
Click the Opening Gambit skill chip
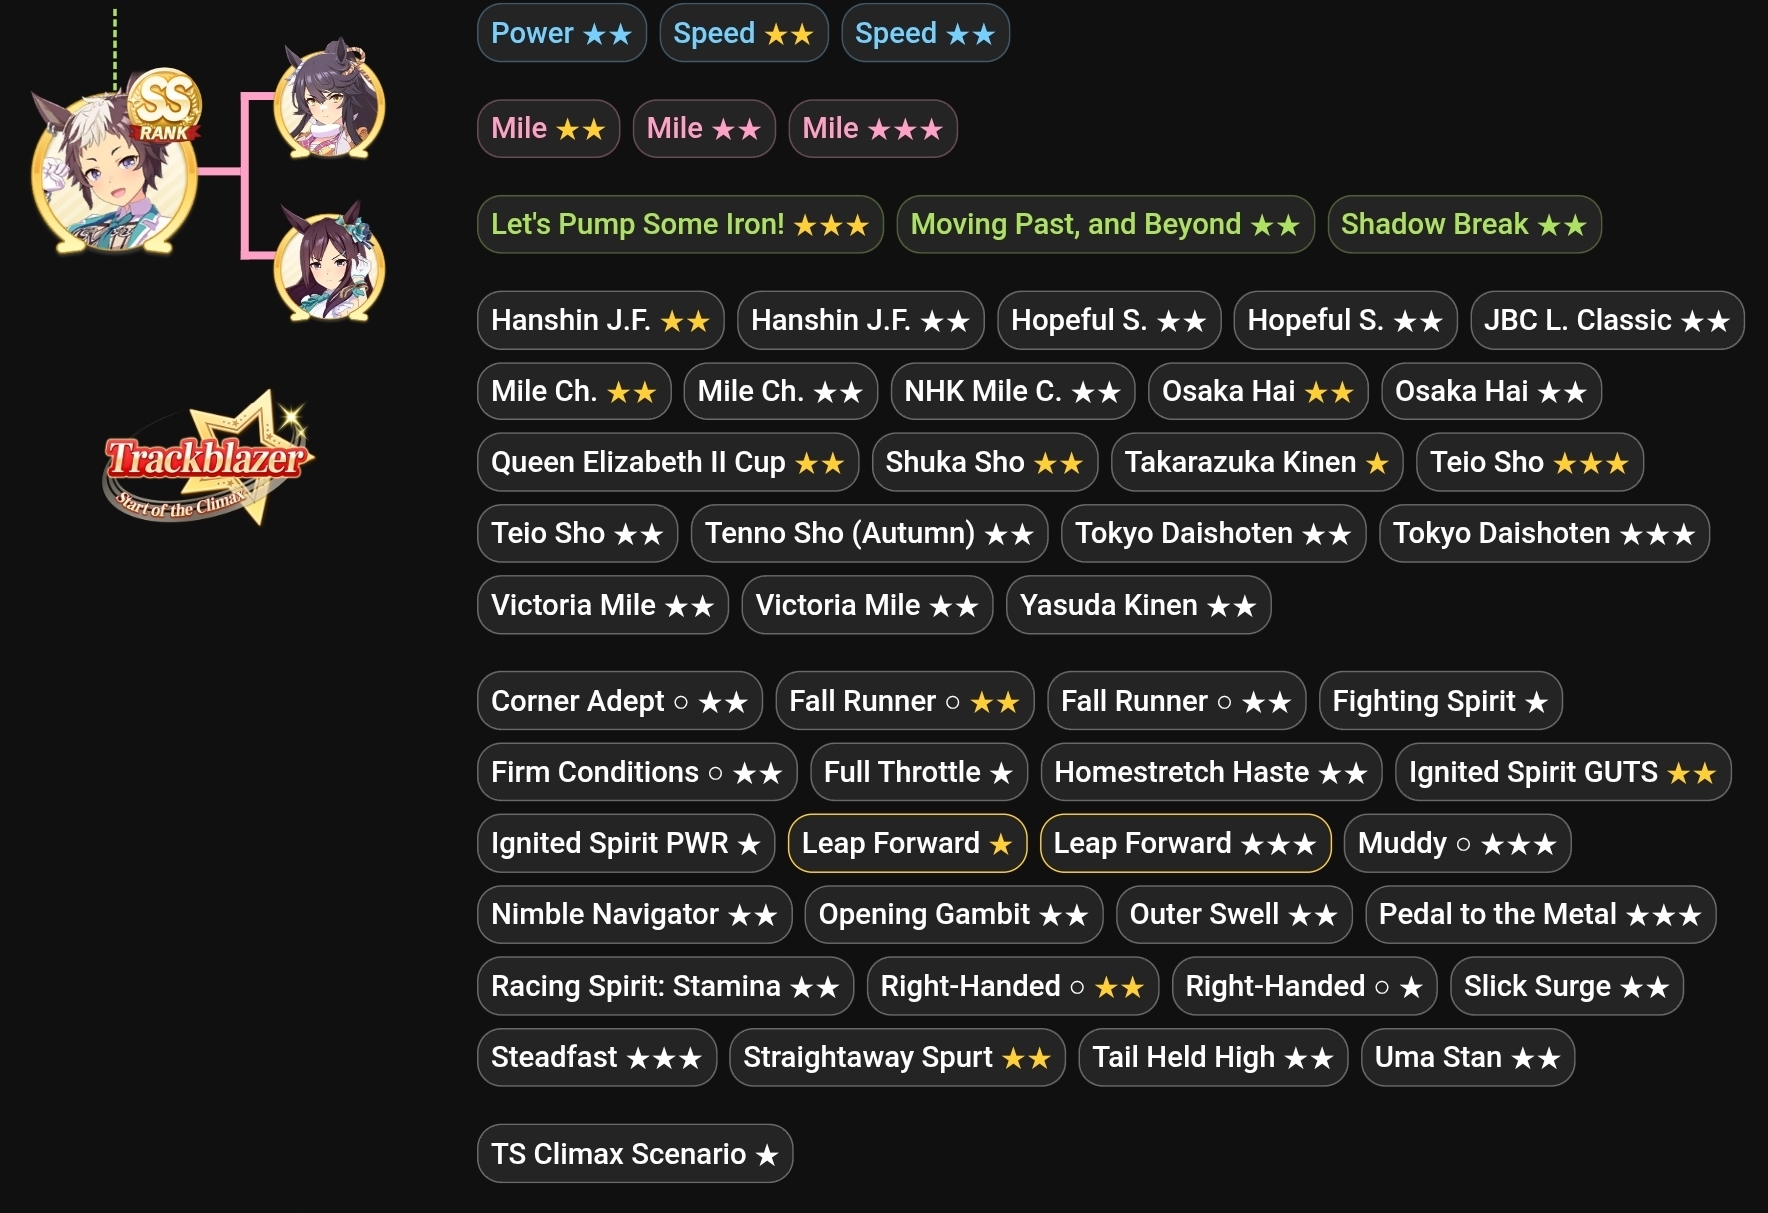[954, 914]
